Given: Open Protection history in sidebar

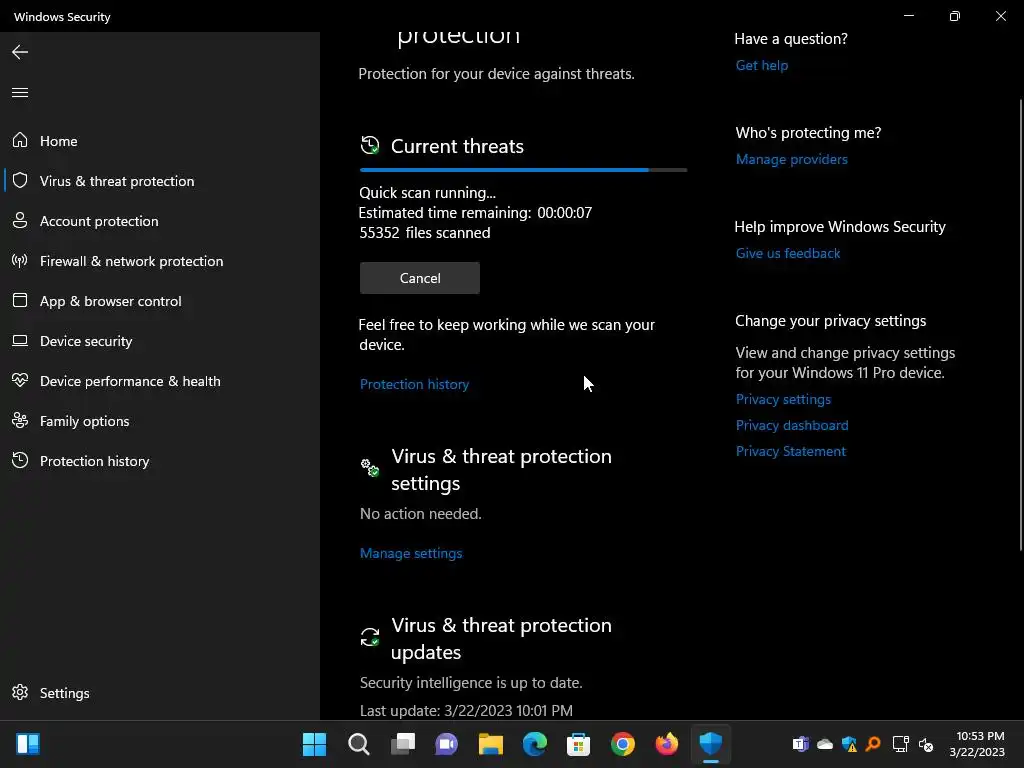Looking at the screenshot, I should (160, 460).
